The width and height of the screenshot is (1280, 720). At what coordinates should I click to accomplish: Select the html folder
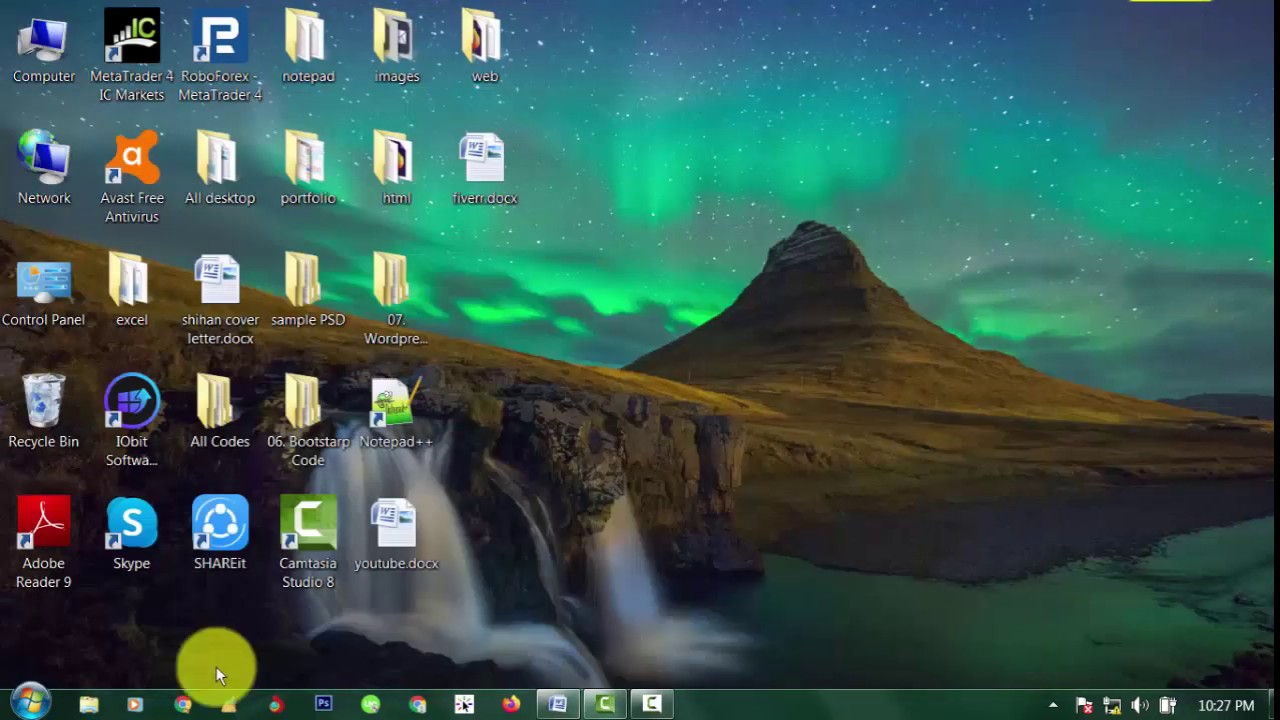pos(396,168)
